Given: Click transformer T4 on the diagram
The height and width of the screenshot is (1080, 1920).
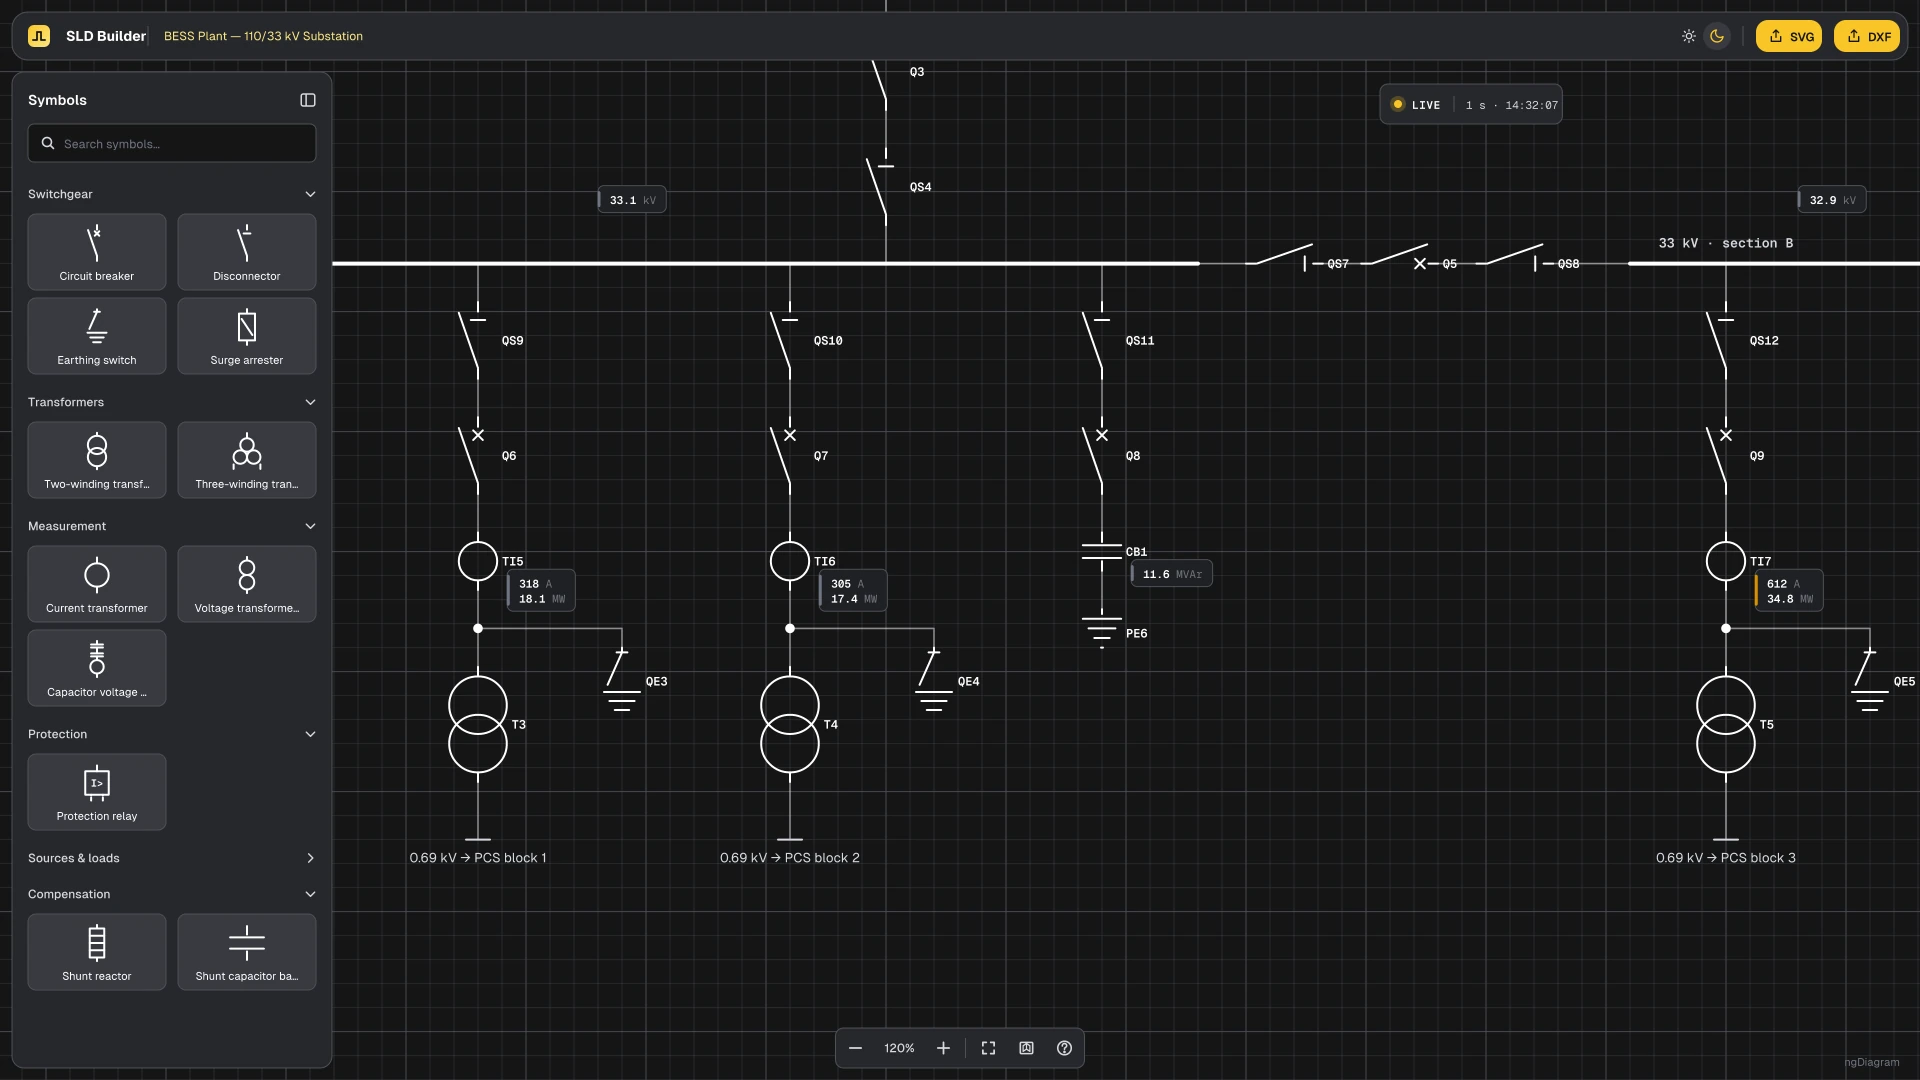Looking at the screenshot, I should coord(790,724).
